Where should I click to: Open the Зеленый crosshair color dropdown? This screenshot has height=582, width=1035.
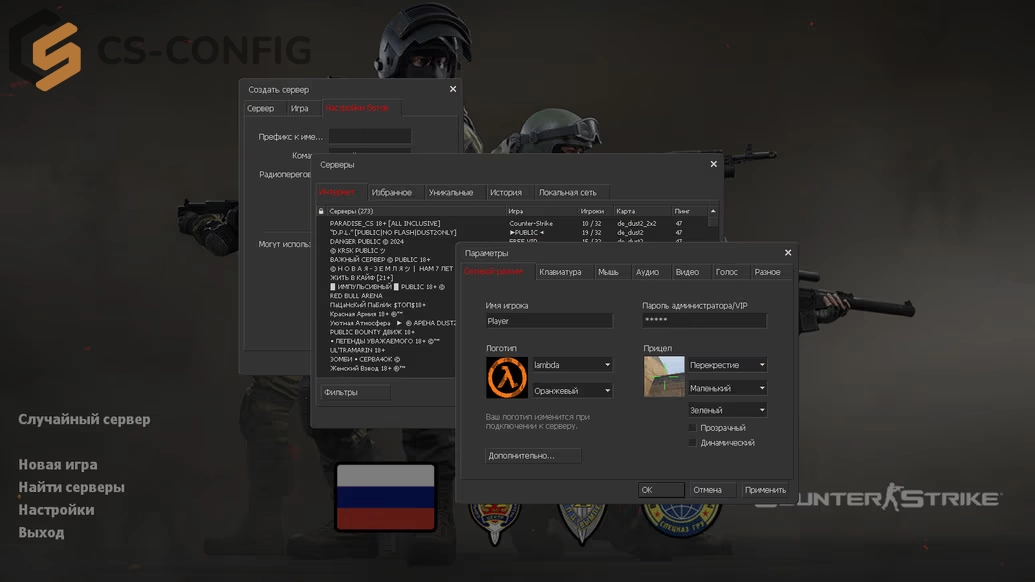(x=727, y=410)
